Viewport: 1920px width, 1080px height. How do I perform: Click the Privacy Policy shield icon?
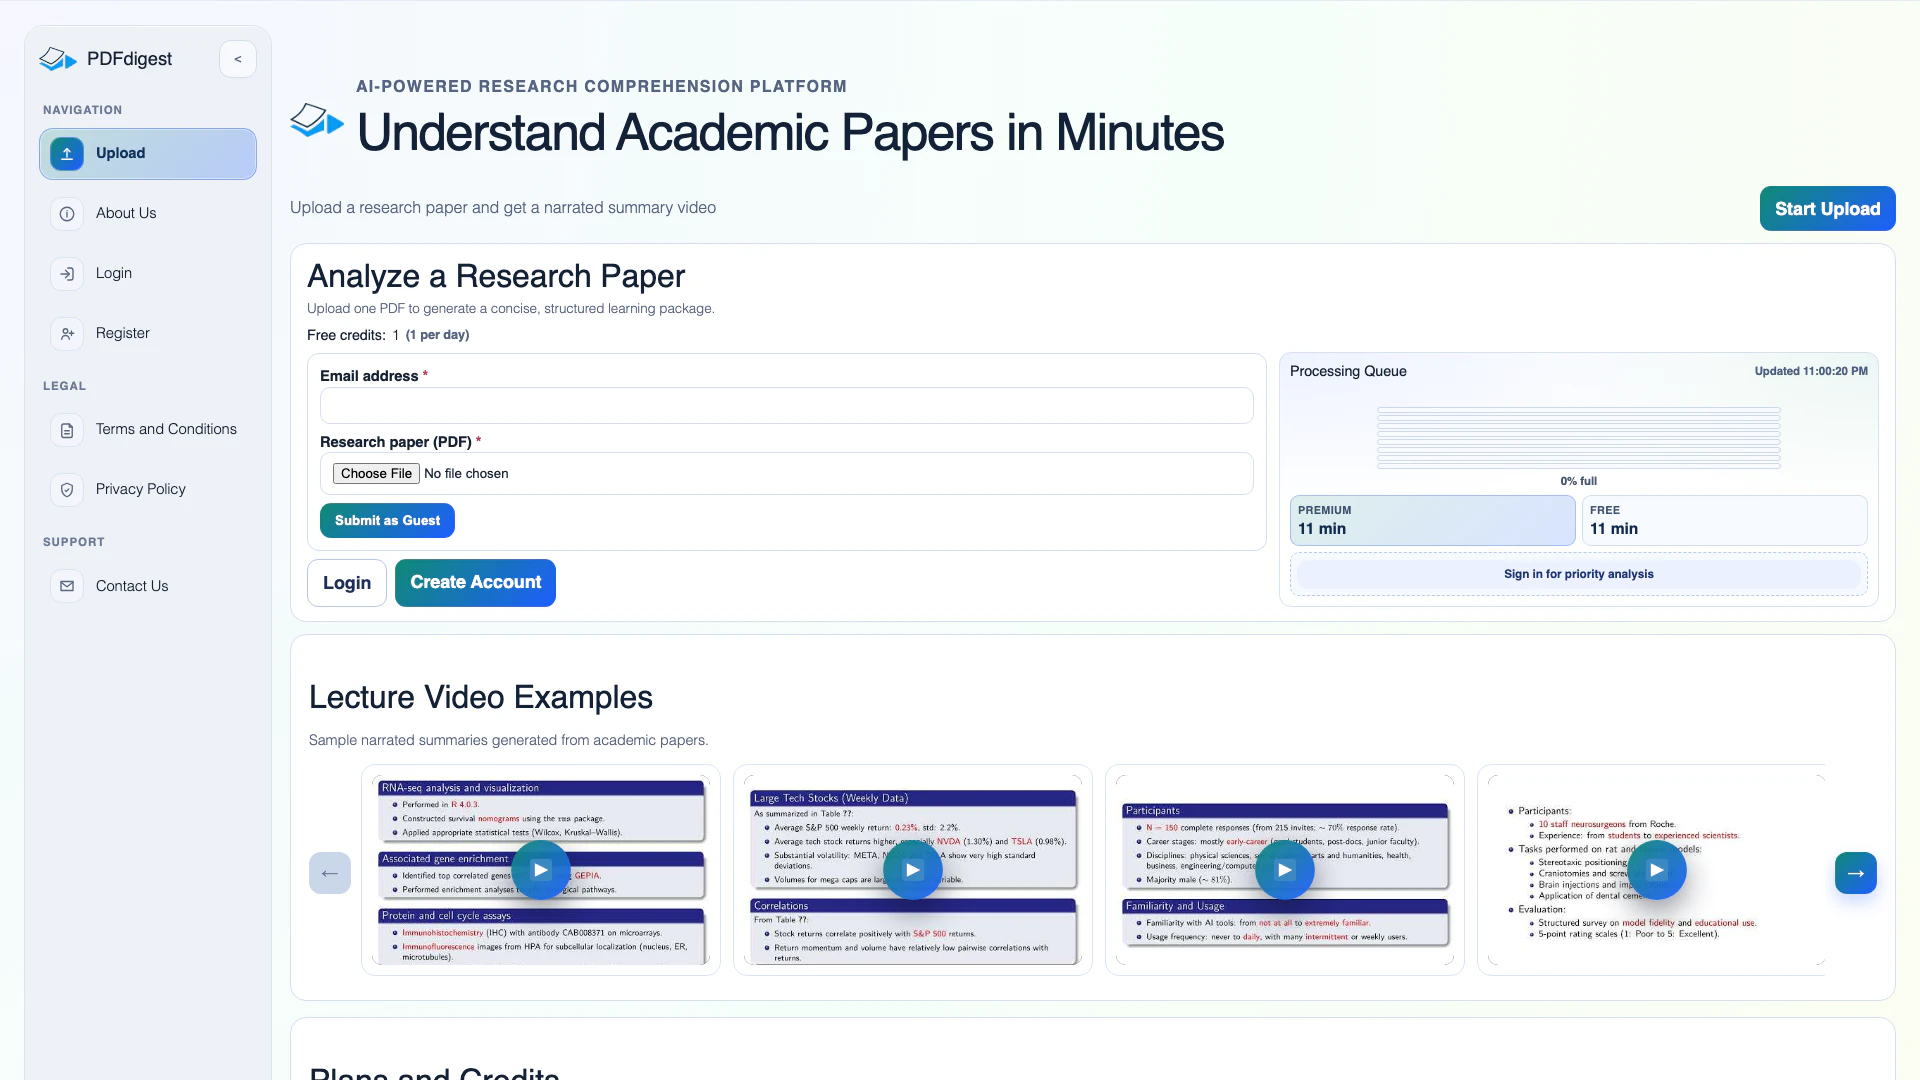67,490
